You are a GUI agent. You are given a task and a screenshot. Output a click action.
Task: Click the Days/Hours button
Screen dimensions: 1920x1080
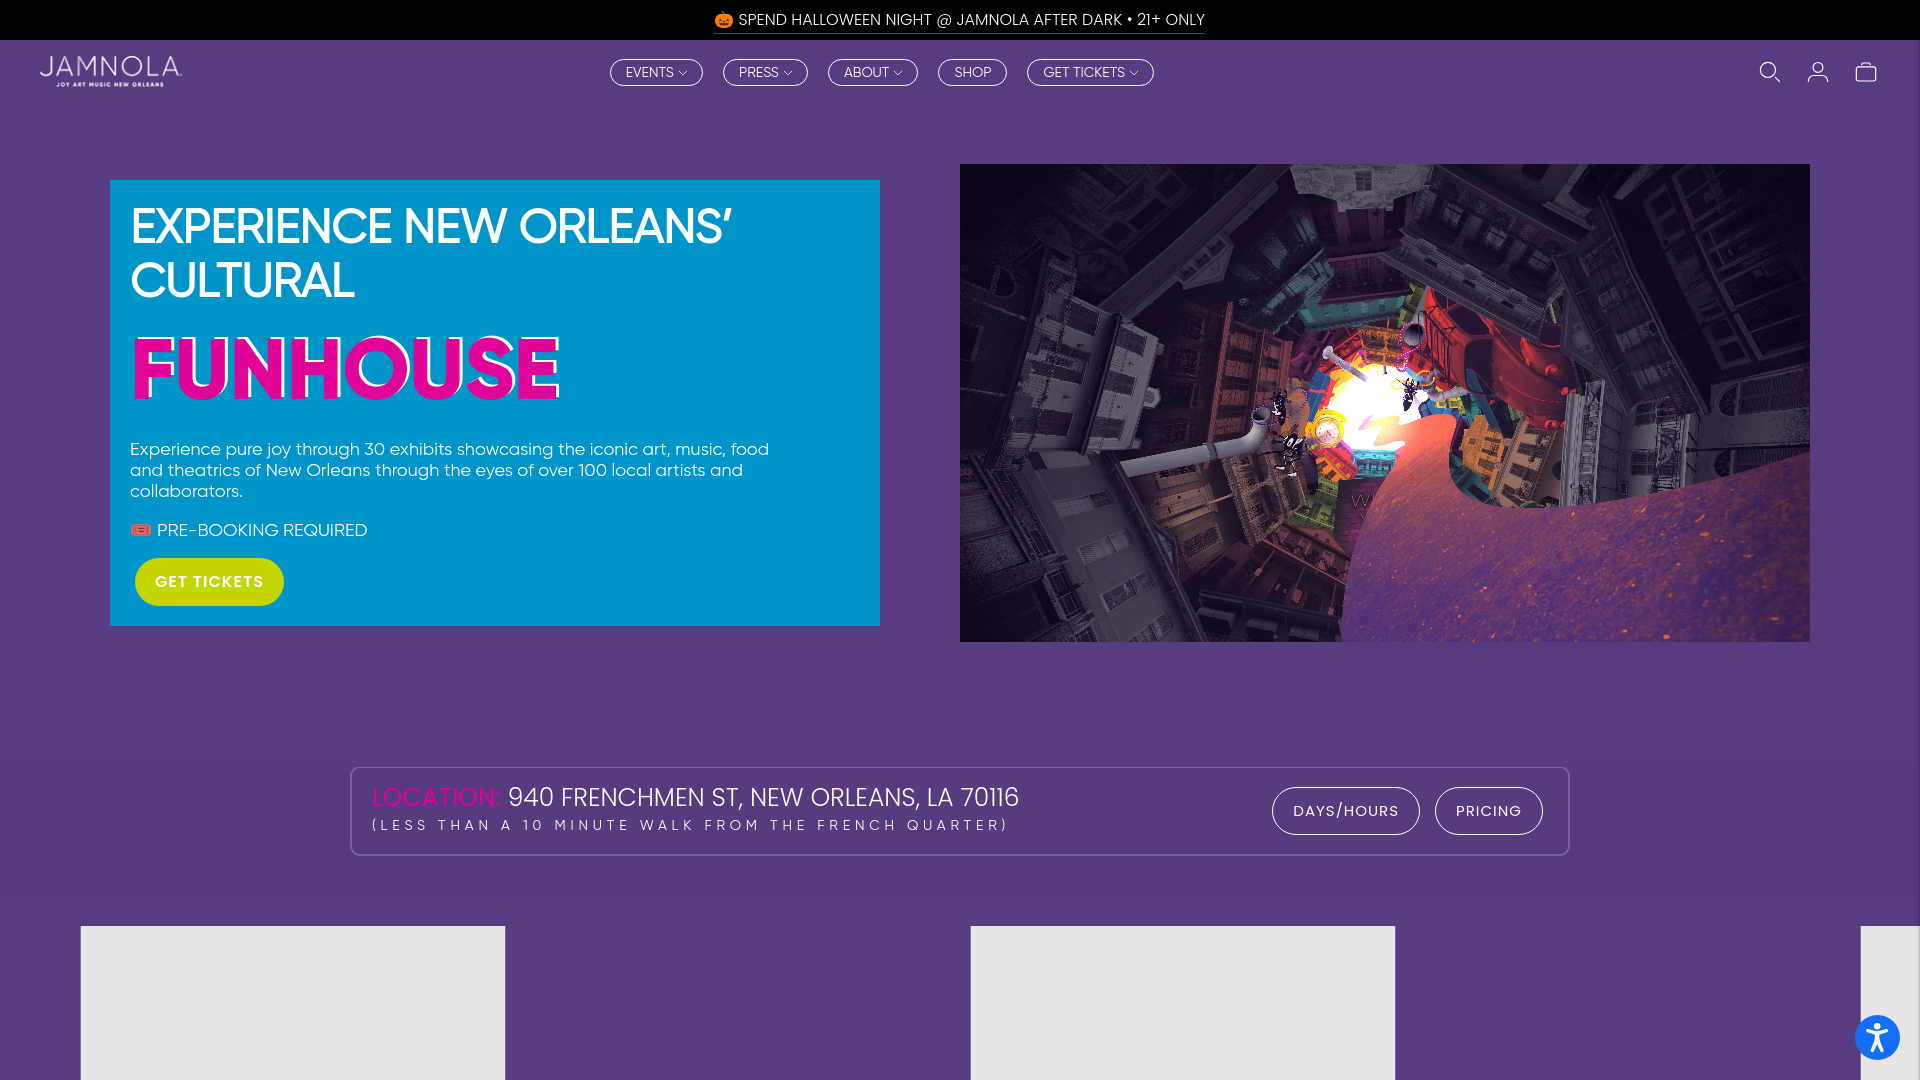[x=1346, y=811]
